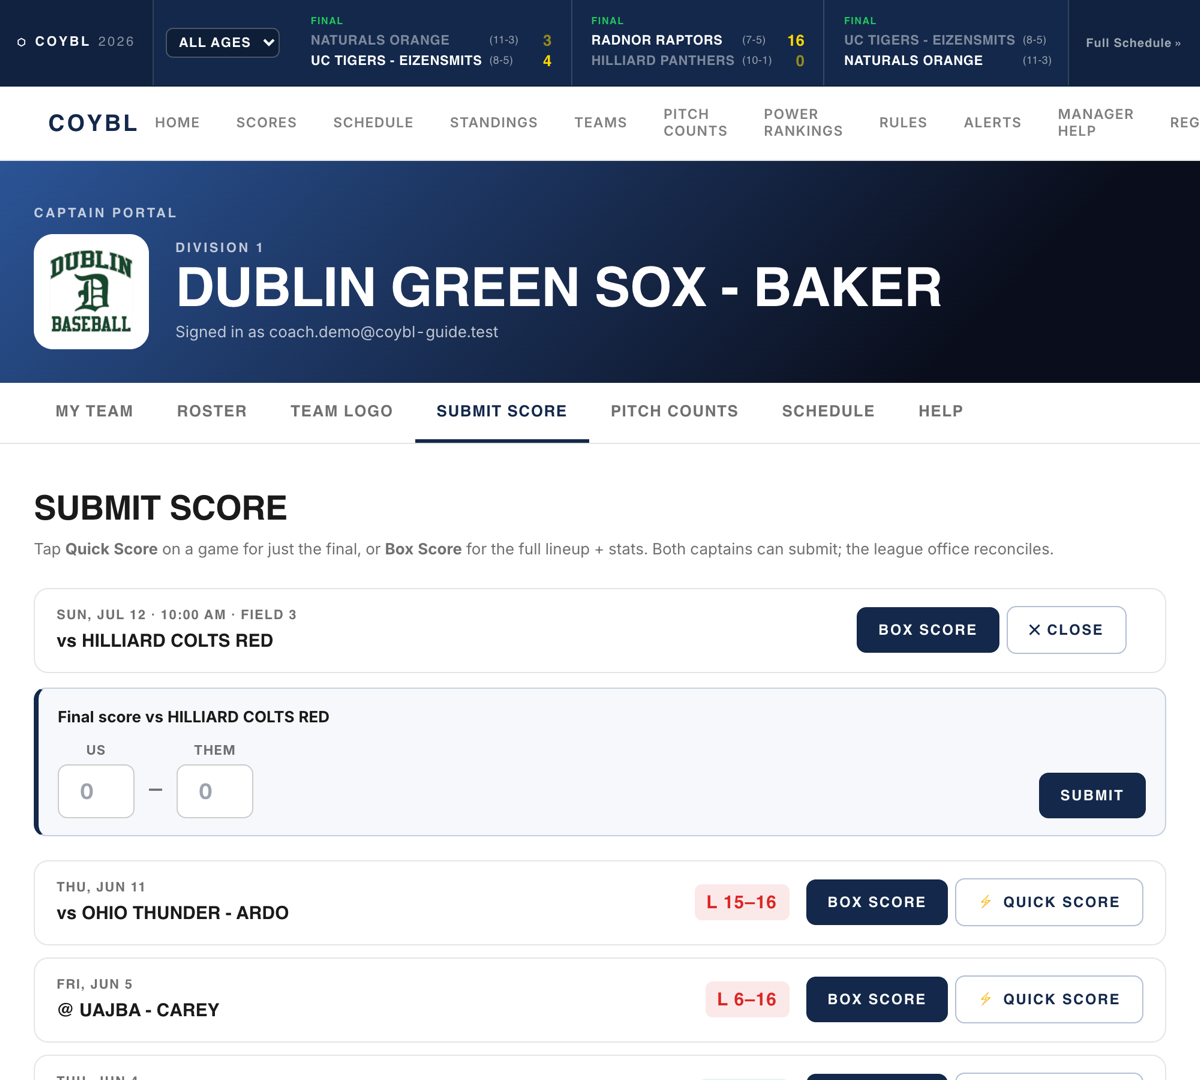1200x1080 pixels.
Task: Switch to captain portal SCHEDULE tab
Action: (828, 411)
